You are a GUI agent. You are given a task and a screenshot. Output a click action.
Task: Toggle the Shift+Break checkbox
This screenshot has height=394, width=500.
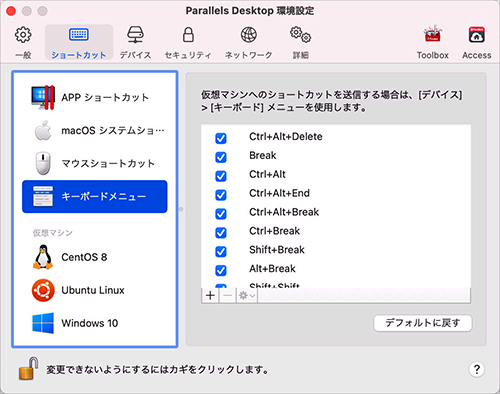click(x=221, y=251)
